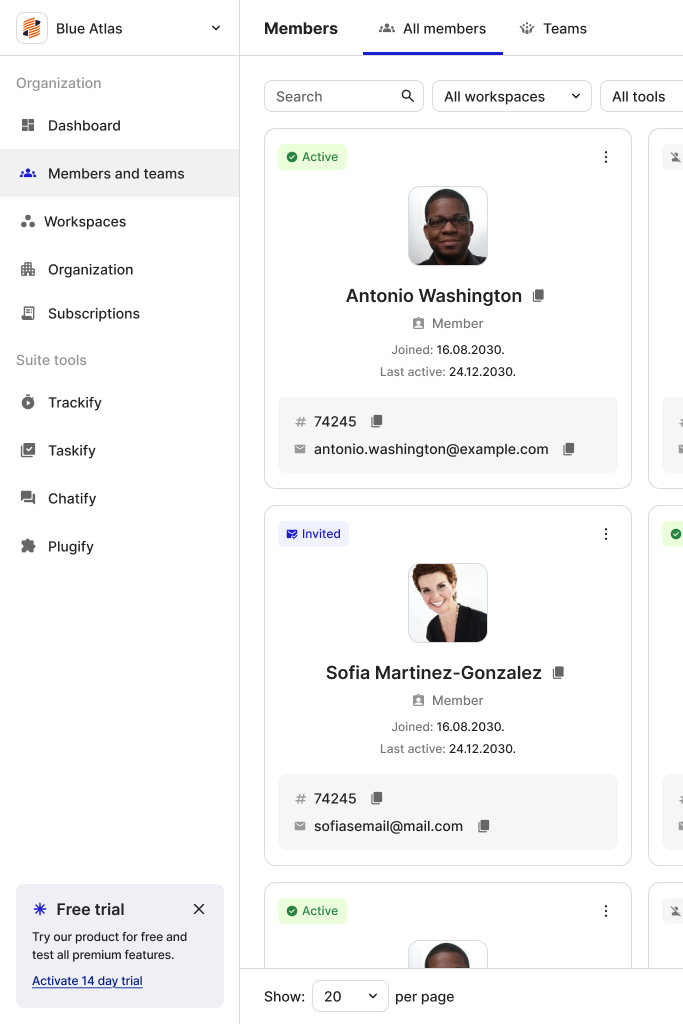This screenshot has width=683, height=1024.
Task: Select the All members tab
Action: coord(433,28)
